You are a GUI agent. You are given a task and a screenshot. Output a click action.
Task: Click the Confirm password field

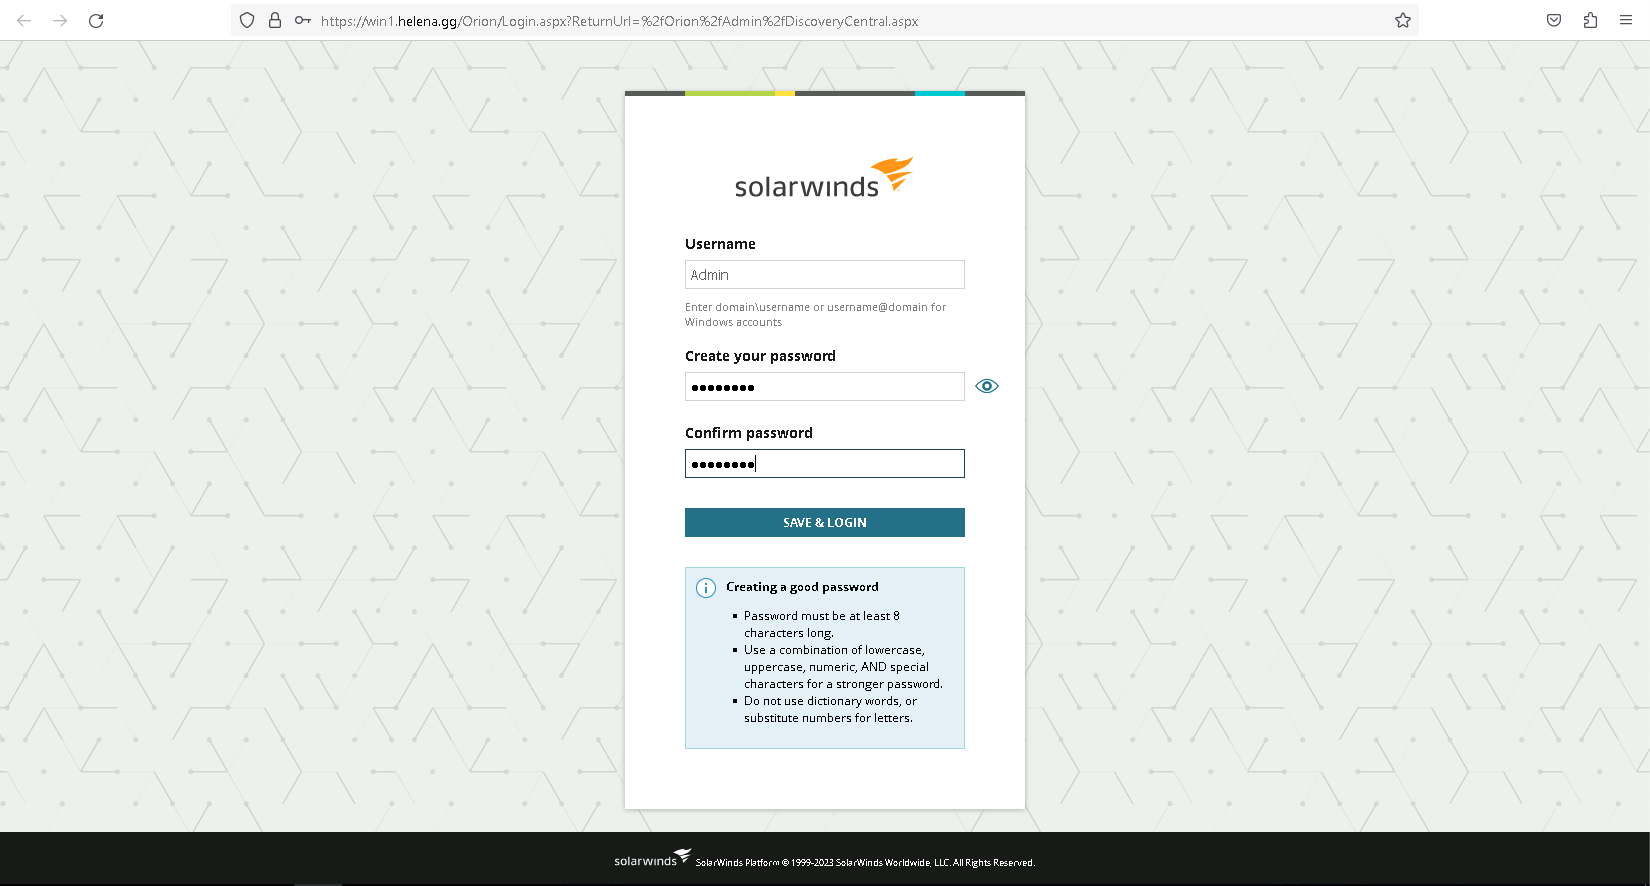[x=824, y=464]
